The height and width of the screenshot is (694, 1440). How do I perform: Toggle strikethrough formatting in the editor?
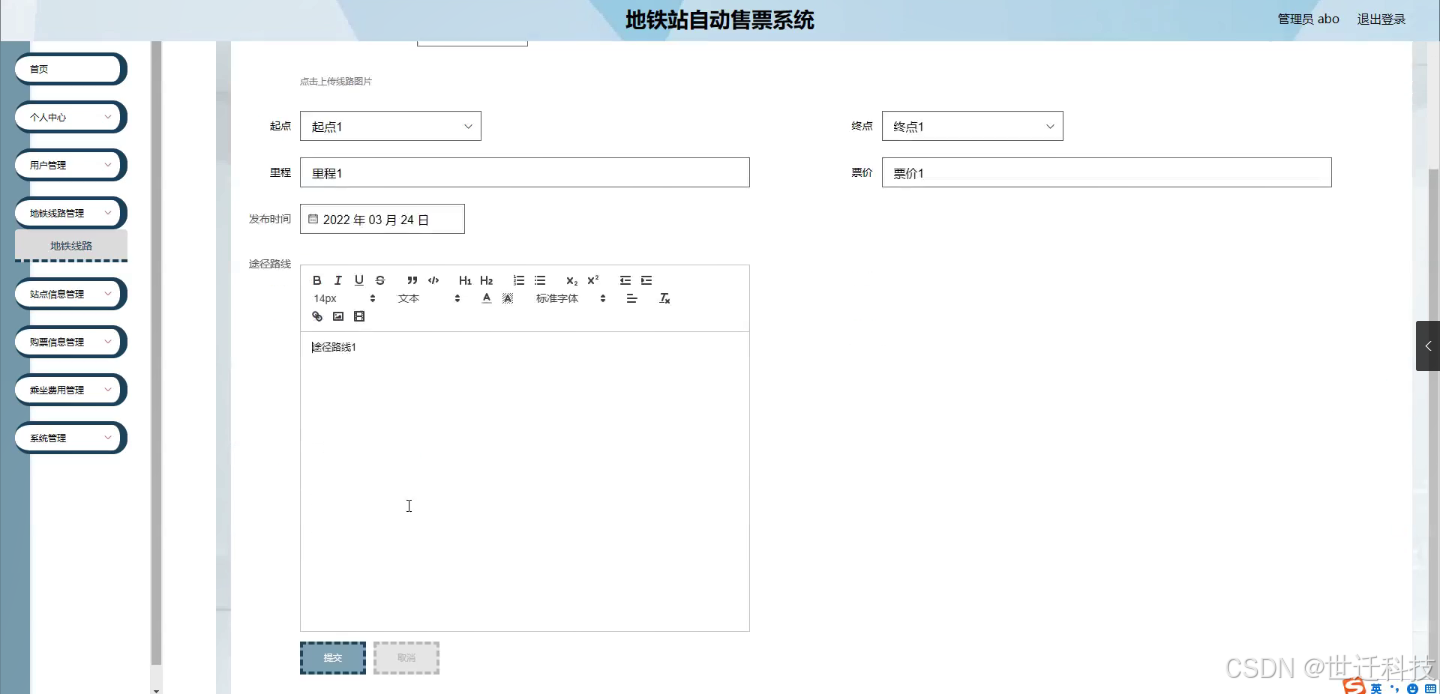click(380, 281)
